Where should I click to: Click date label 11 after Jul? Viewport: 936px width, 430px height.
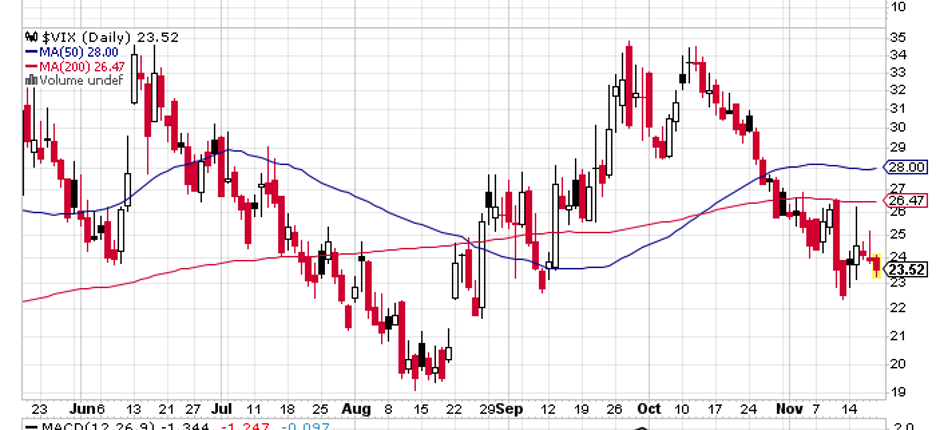pyautogui.click(x=254, y=410)
